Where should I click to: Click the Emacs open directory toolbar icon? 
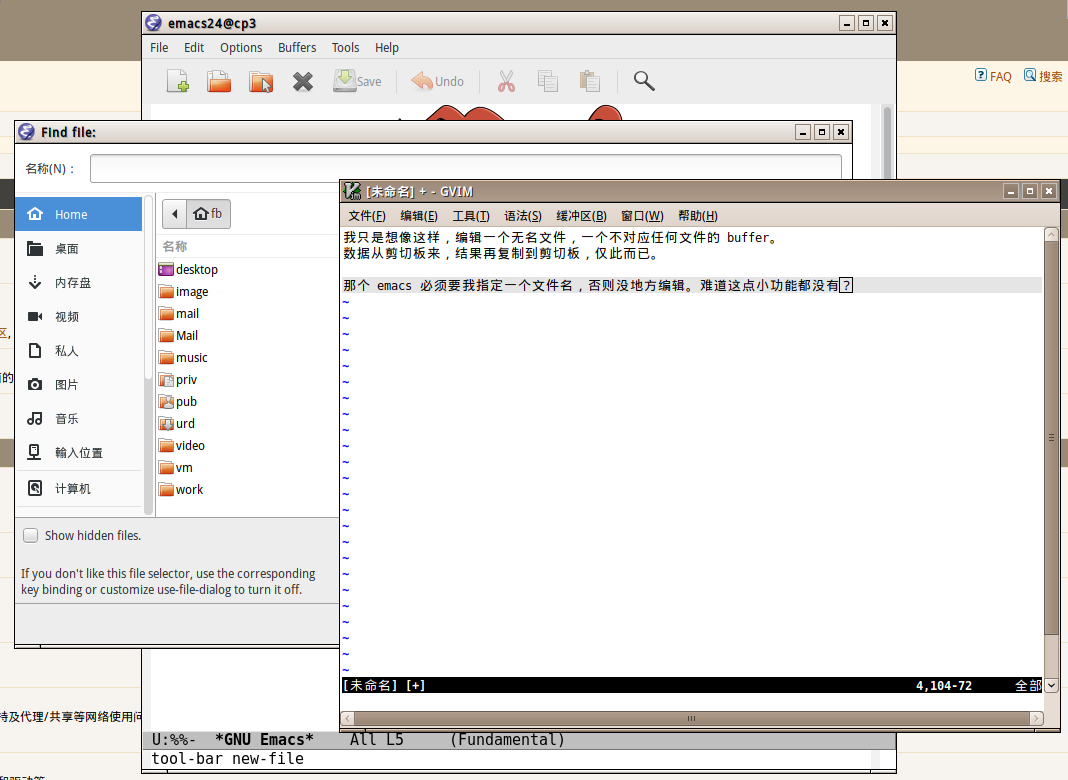(x=261, y=81)
